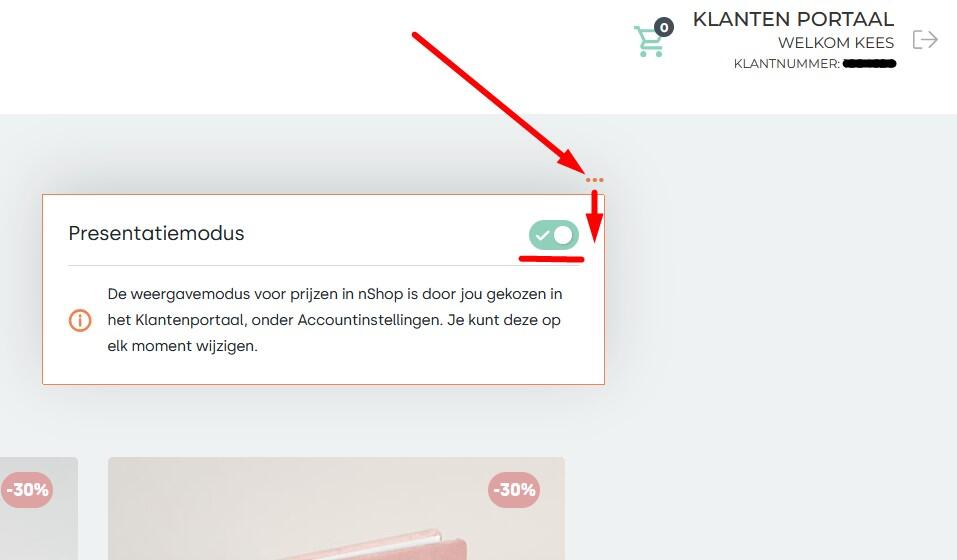
Task: Click the nShop price display info text
Action: 334,320
